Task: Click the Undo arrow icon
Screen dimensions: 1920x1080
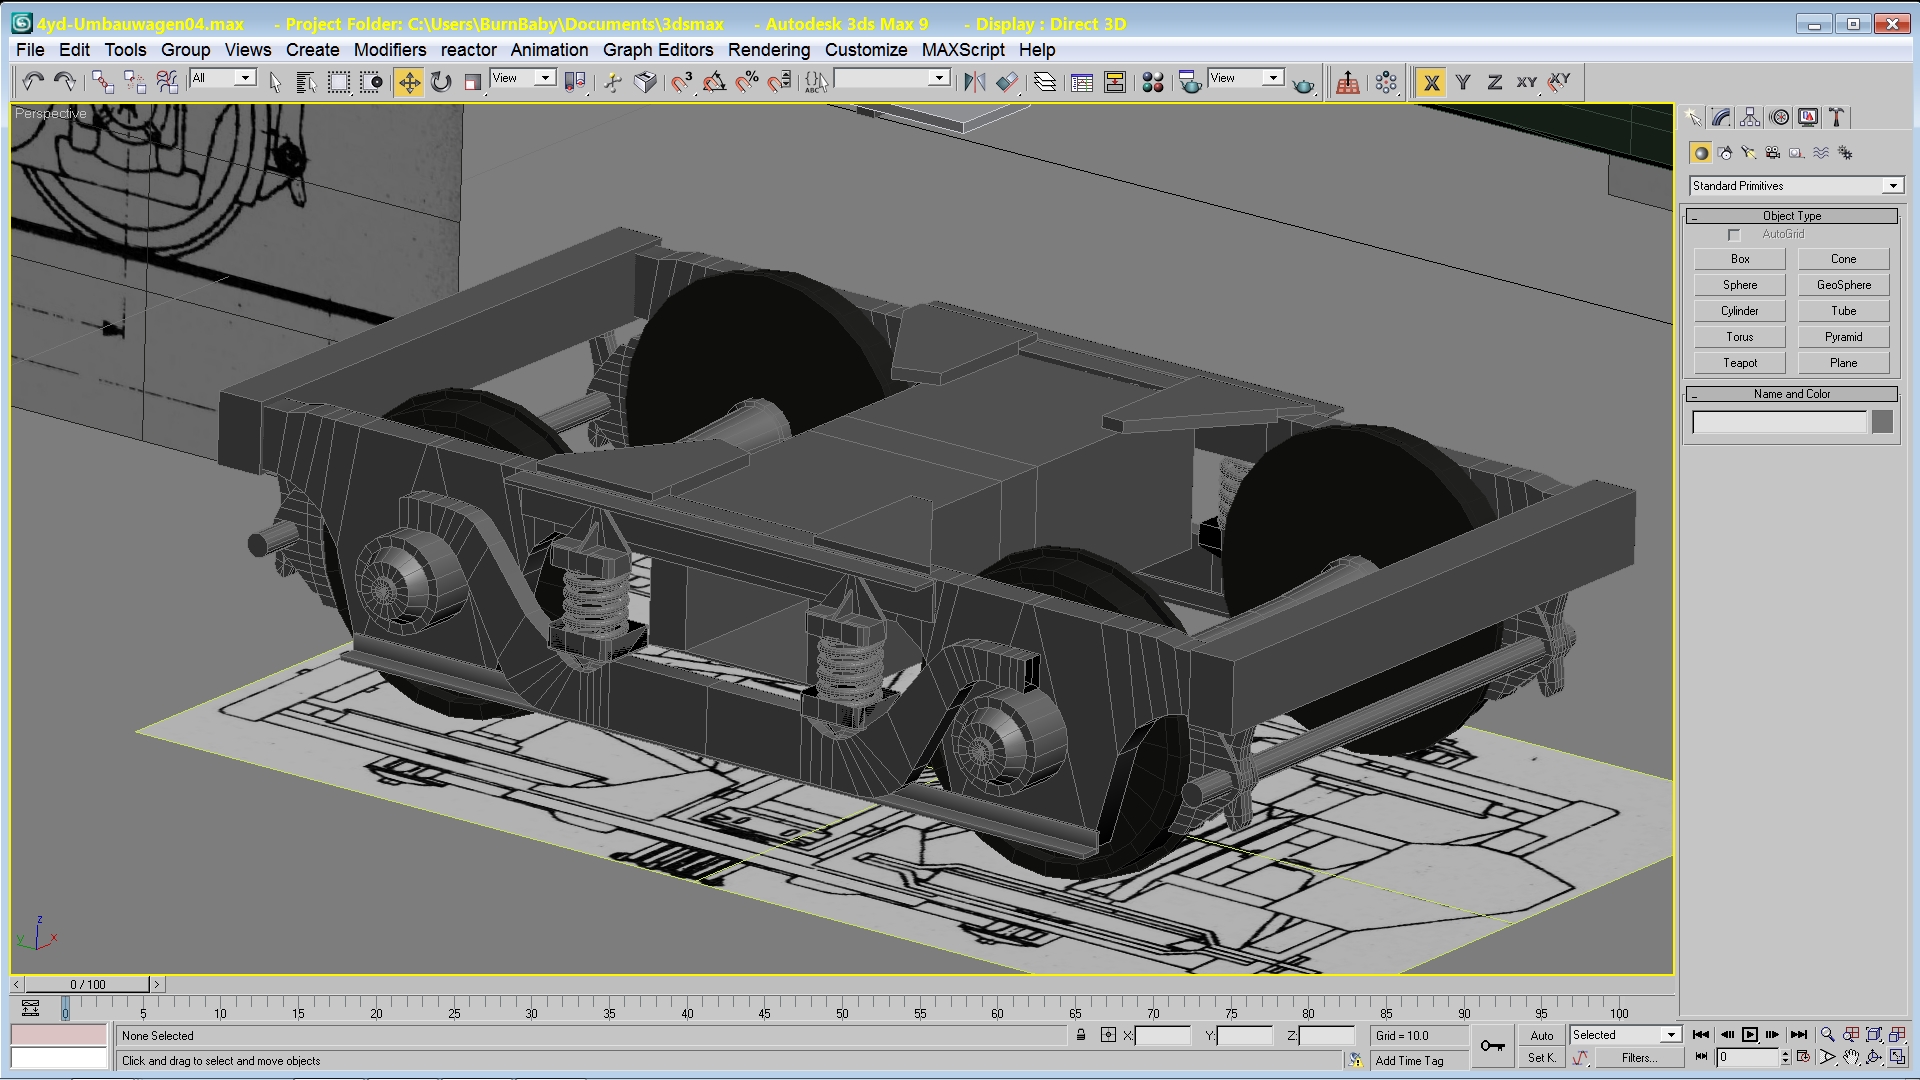Action: click(32, 82)
